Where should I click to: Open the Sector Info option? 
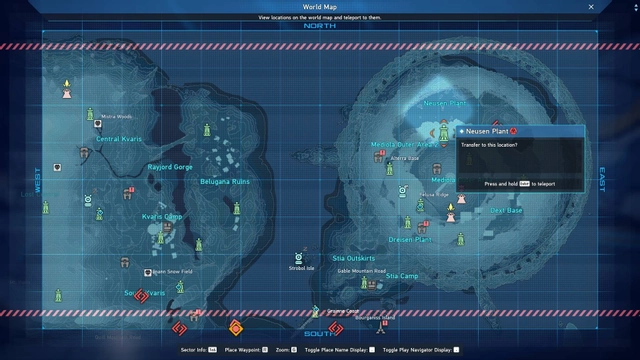199,350
